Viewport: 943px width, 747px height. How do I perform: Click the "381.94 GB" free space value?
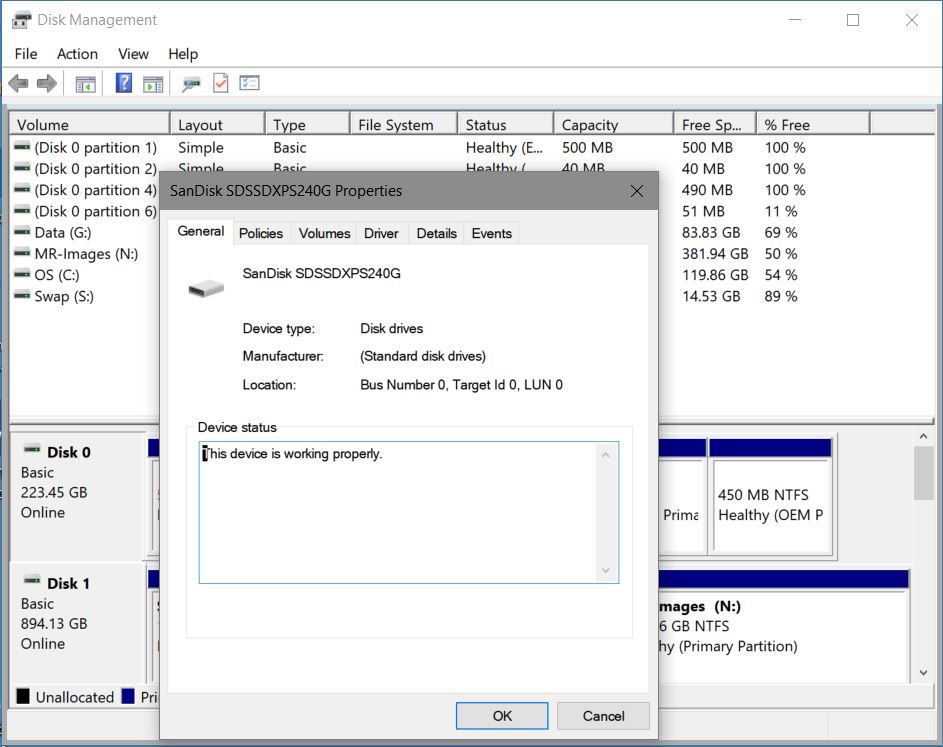tap(715, 254)
